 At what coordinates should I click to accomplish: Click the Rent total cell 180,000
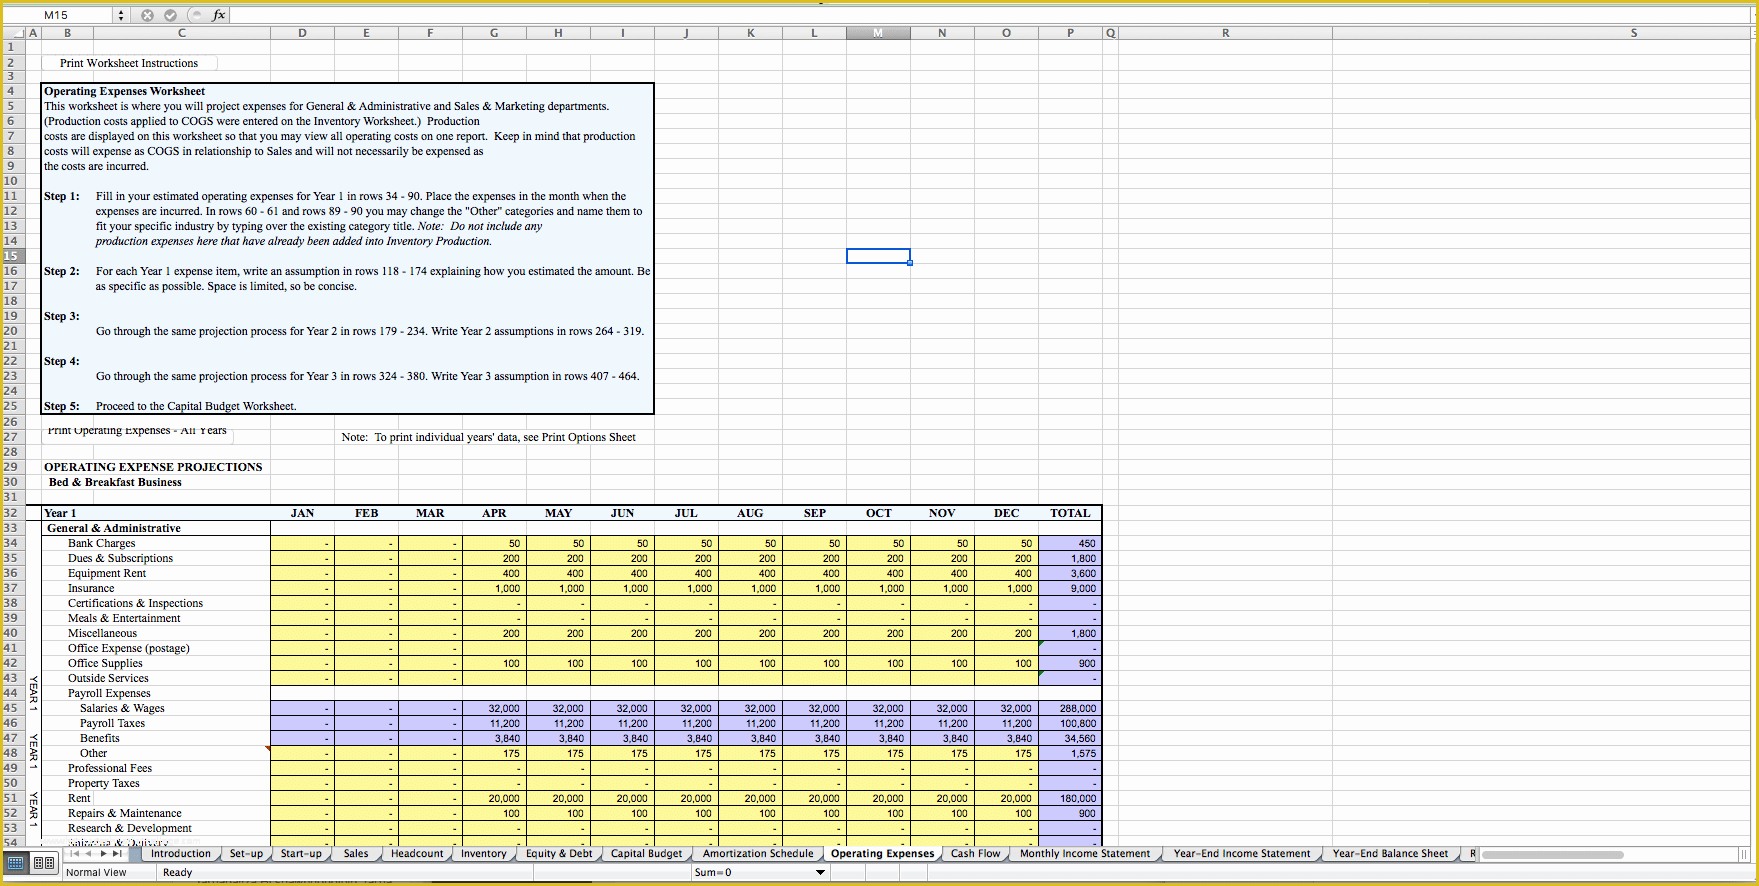click(x=1070, y=798)
